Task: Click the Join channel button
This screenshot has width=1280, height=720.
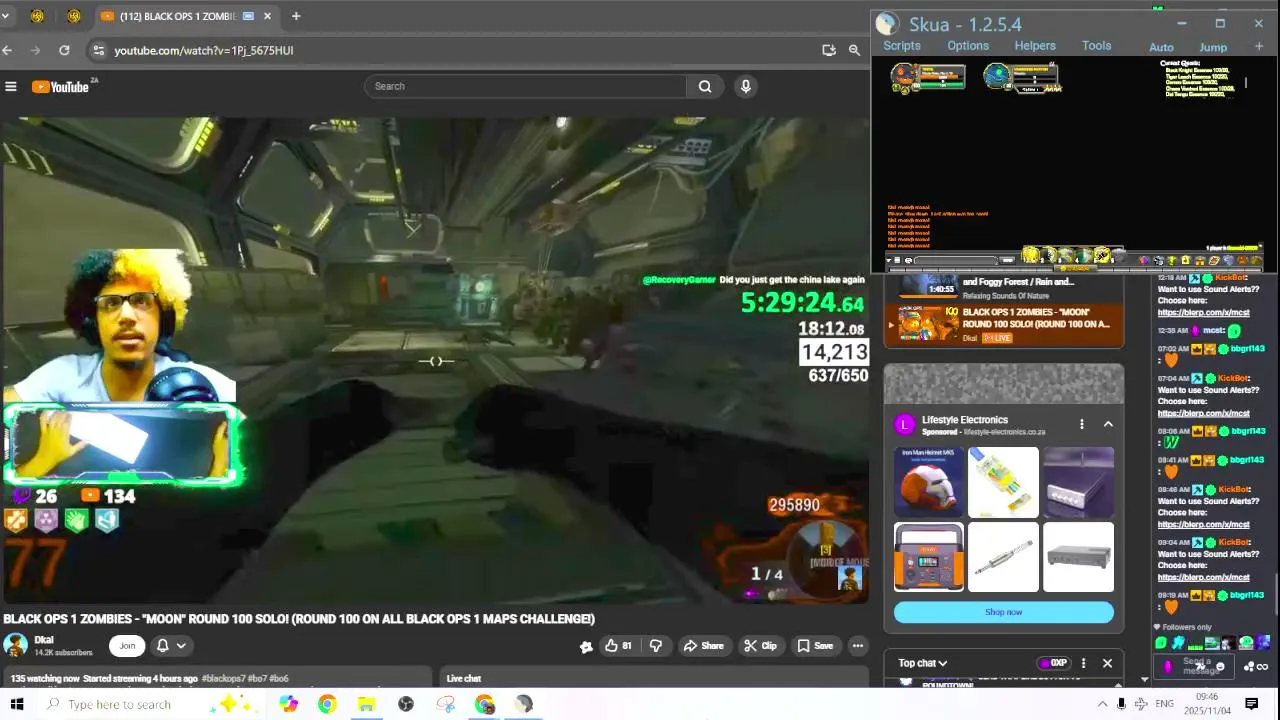Action: (127, 646)
